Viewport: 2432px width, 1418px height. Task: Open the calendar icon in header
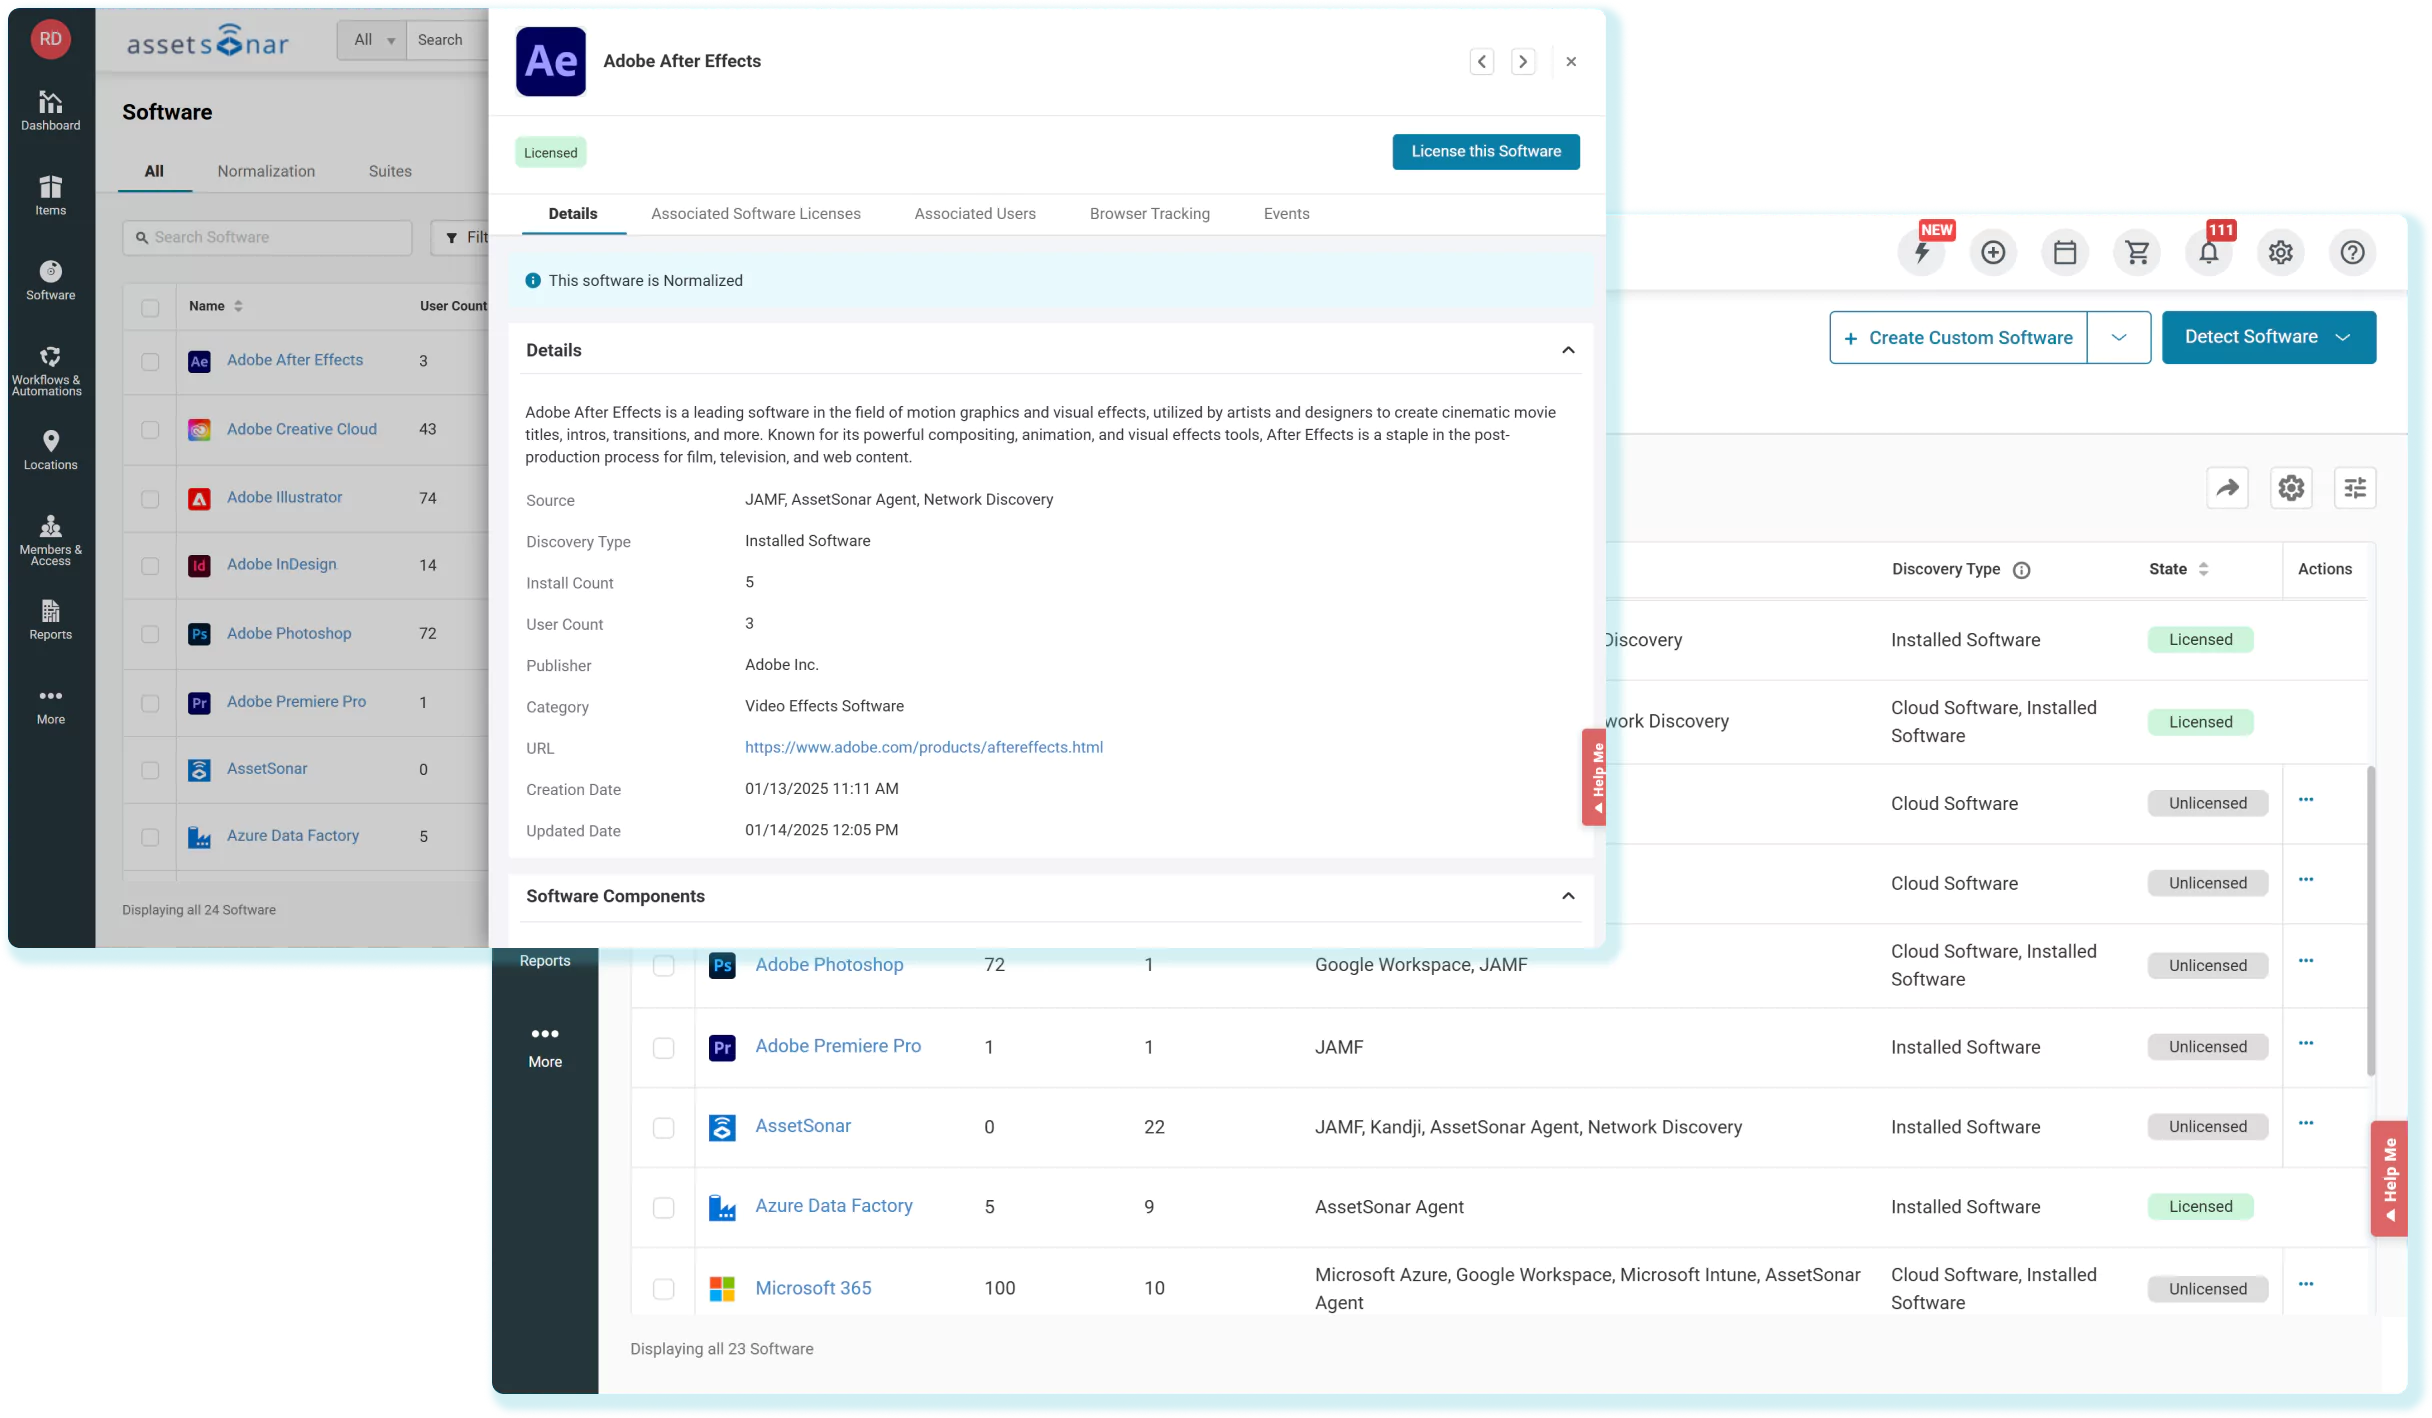(2065, 252)
